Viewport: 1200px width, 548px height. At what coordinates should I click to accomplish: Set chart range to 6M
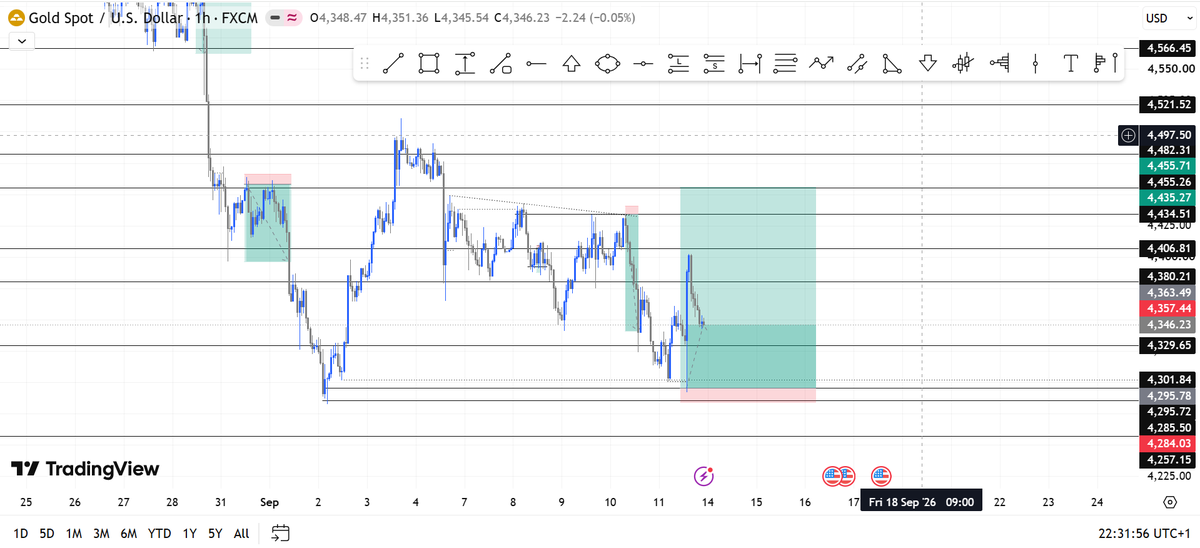pyautogui.click(x=129, y=533)
